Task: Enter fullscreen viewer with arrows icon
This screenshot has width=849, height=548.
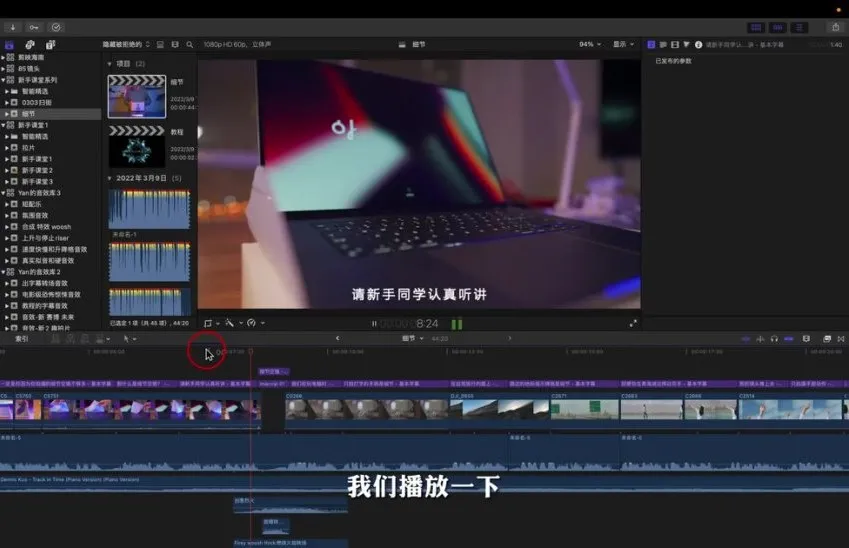Action: pyautogui.click(x=633, y=323)
